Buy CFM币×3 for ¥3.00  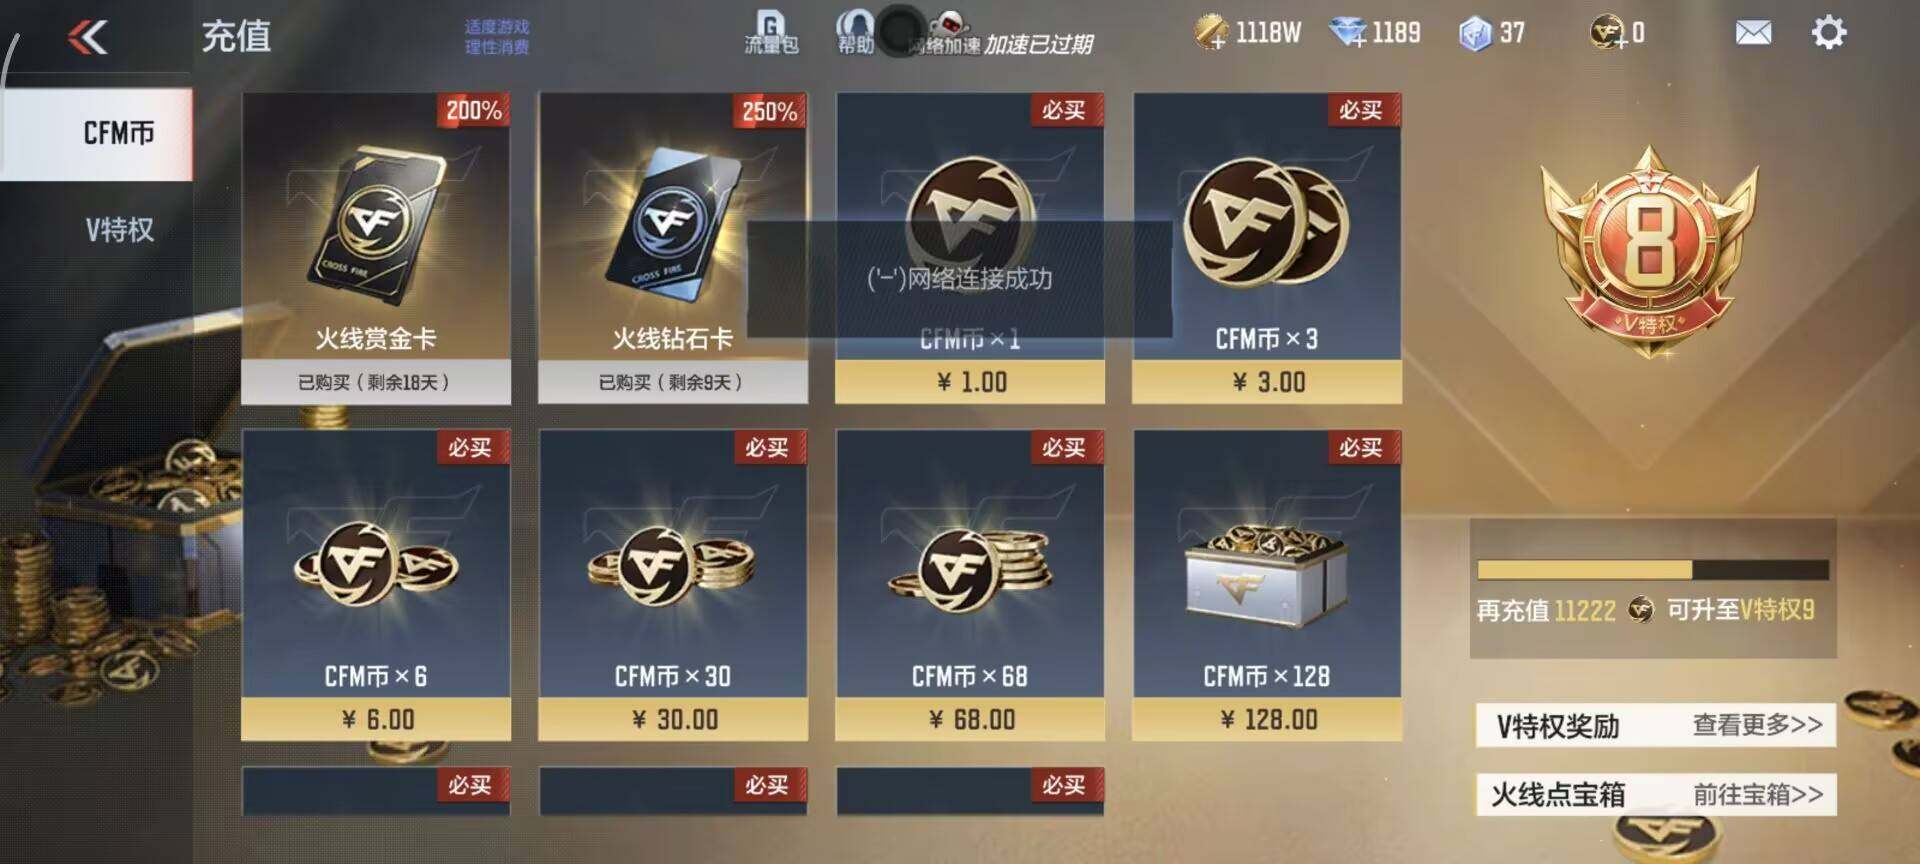1266,248
